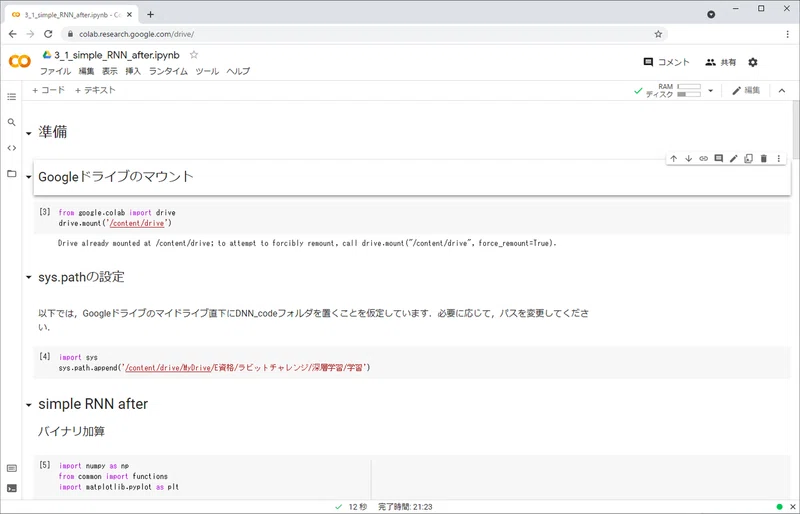Add a new text cell with + テキスト
800x514 pixels.
tap(95, 90)
